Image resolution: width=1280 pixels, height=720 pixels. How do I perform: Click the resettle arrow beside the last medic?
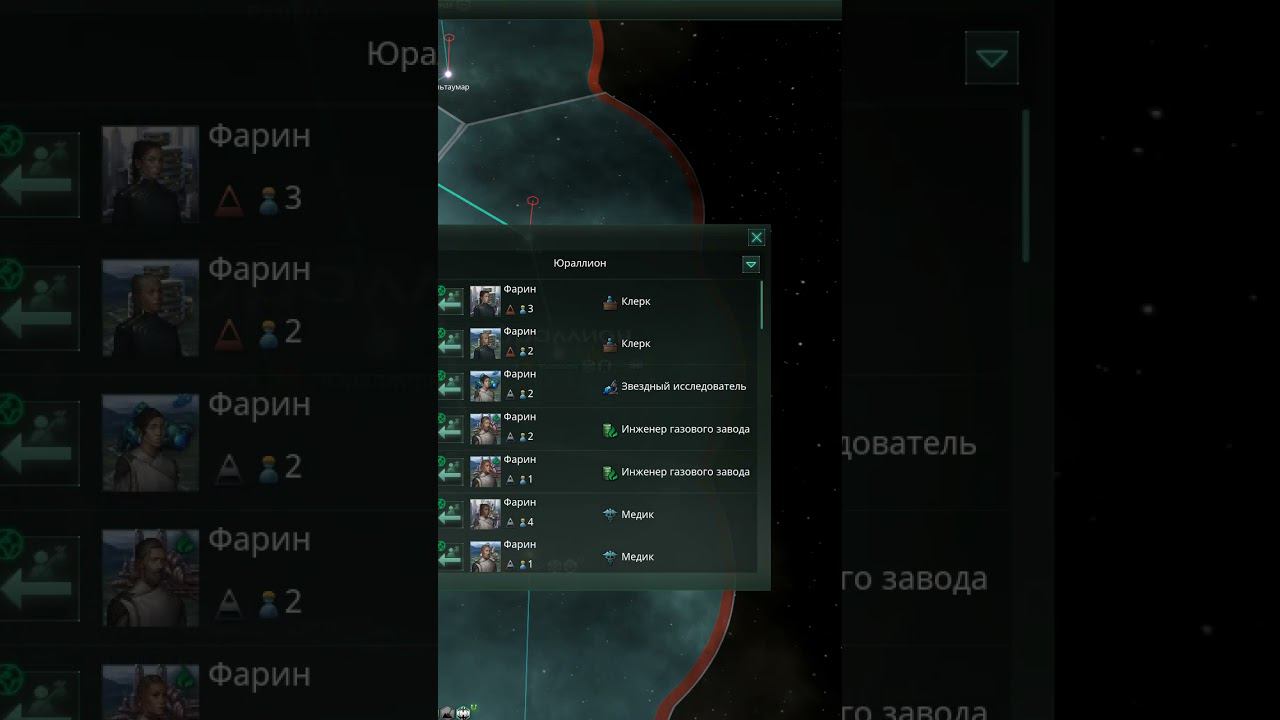coord(450,557)
